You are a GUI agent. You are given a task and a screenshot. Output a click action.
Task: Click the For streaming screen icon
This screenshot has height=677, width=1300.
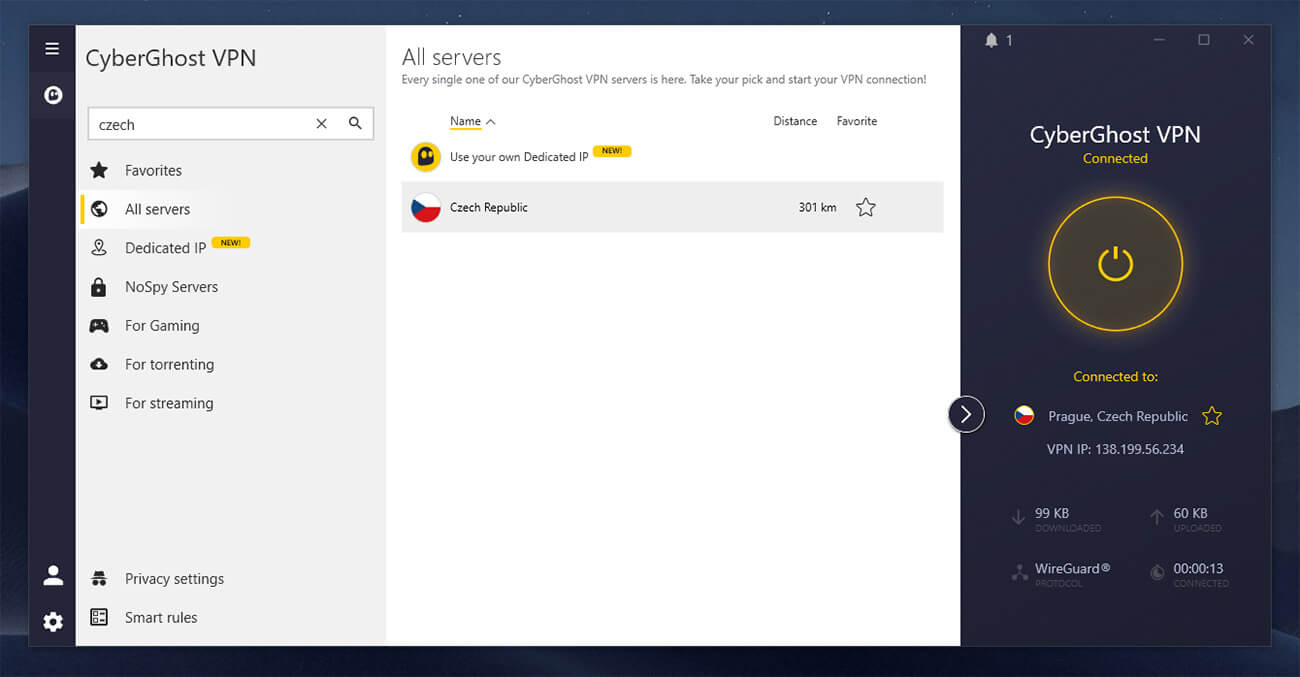[99, 403]
